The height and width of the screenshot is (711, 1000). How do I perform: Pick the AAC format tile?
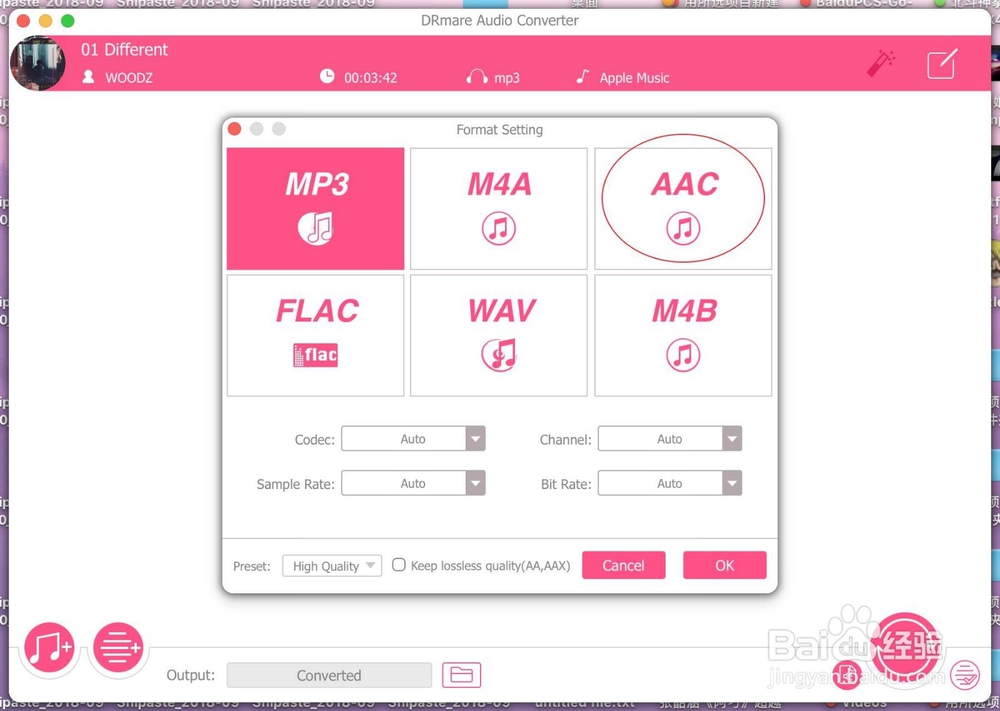(683, 209)
